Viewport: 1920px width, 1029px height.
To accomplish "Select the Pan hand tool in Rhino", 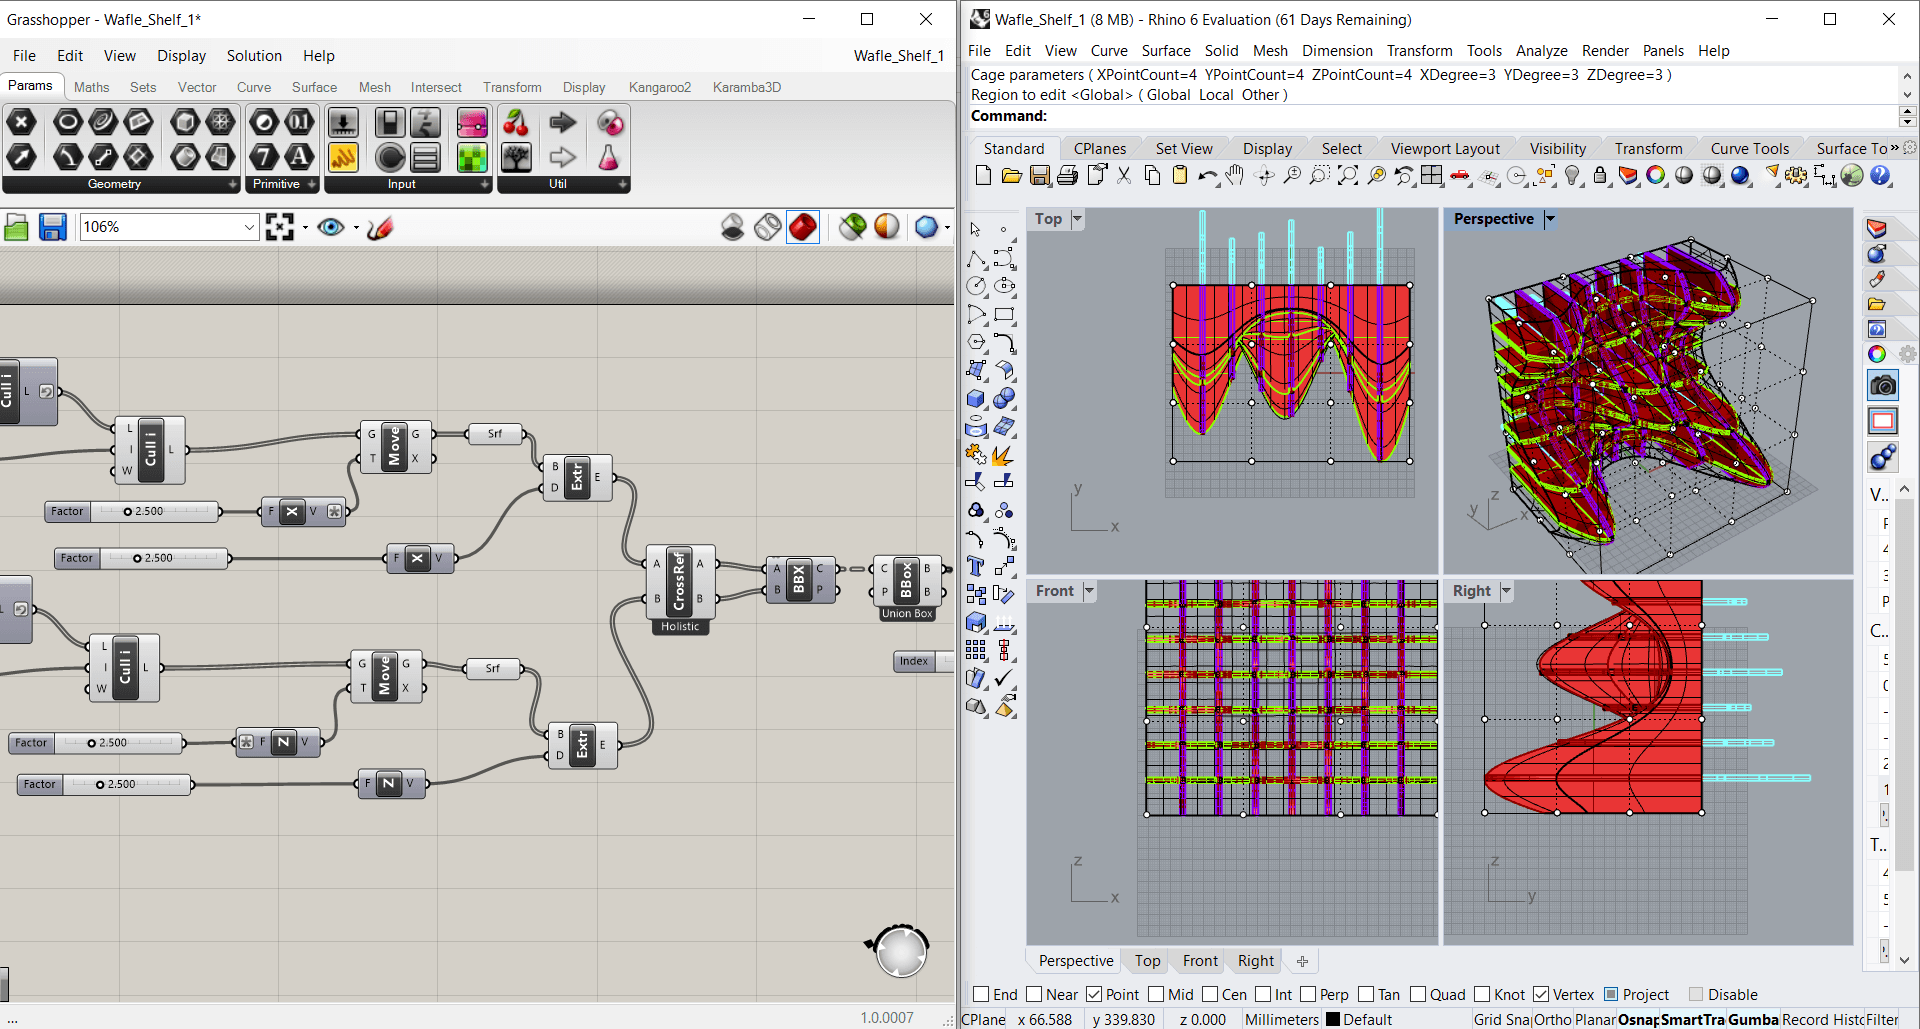I will pyautogui.click(x=1236, y=176).
